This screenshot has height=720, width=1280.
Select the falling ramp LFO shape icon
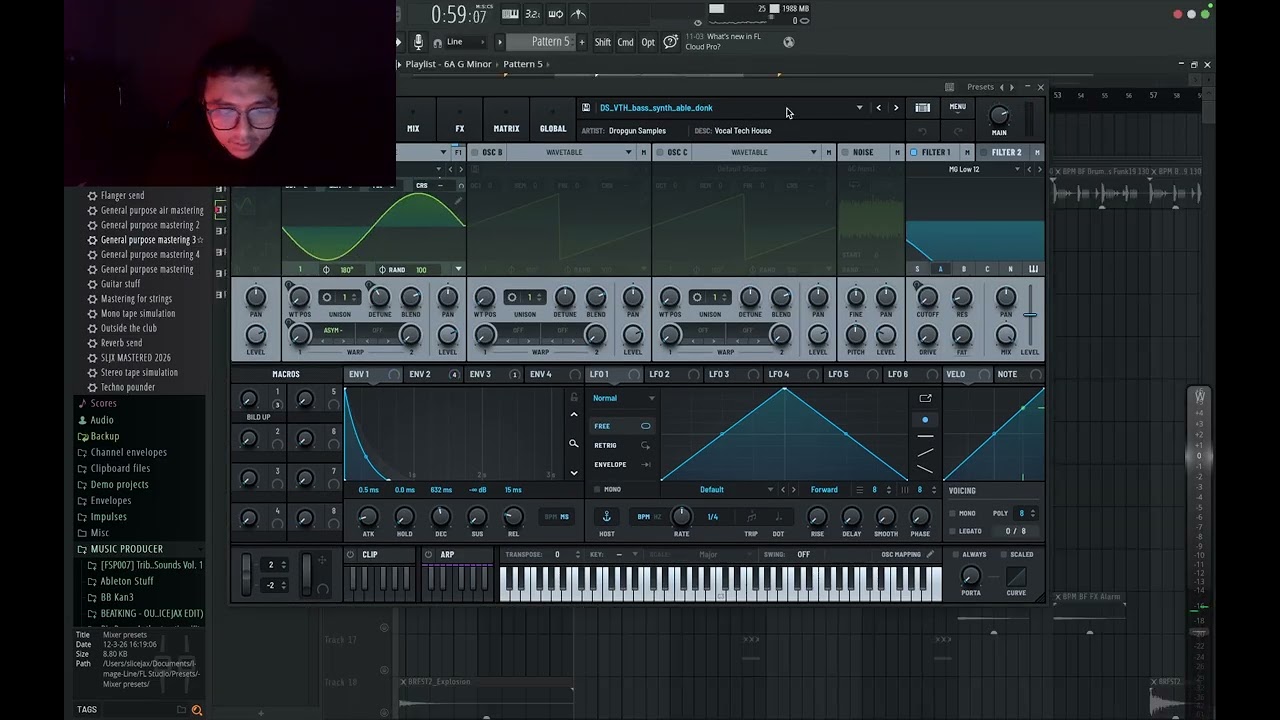[925, 469]
